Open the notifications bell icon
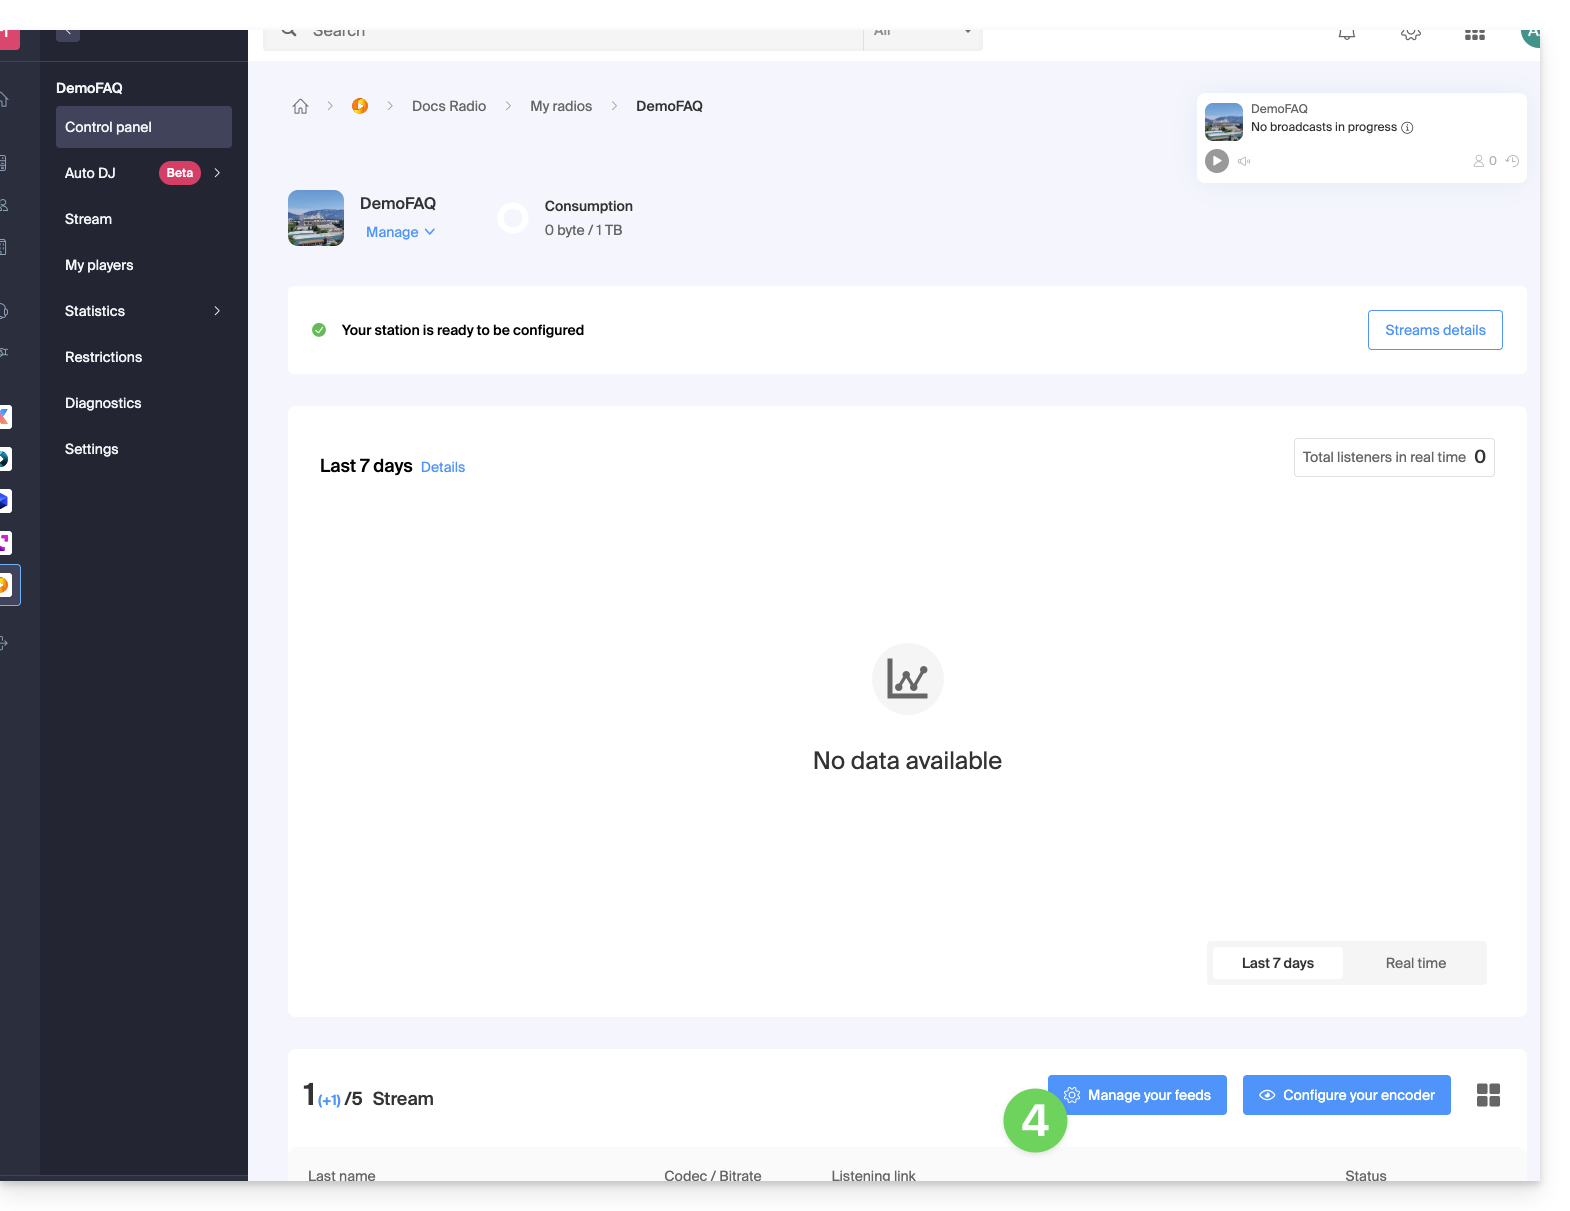Screen dimensions: 1570x1211 click(1347, 35)
